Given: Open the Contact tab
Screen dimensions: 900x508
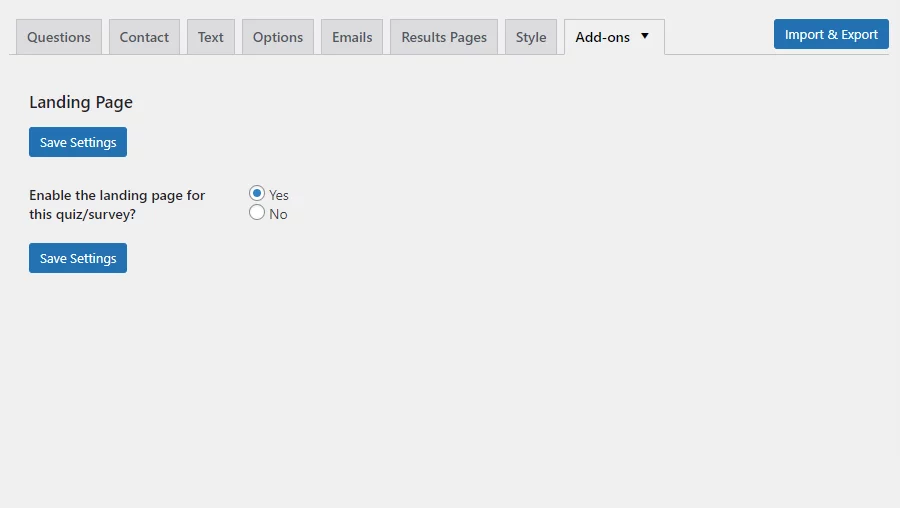Looking at the screenshot, I should click(x=144, y=37).
